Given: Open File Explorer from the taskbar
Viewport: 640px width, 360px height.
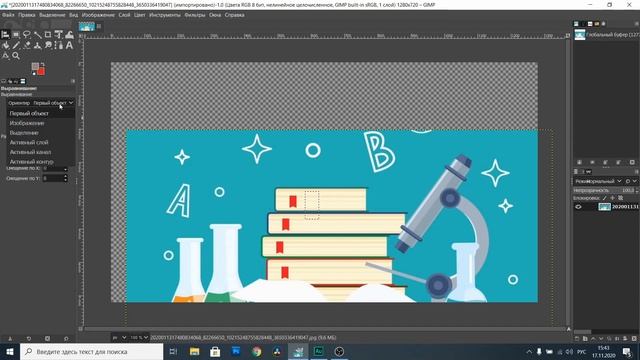Looking at the screenshot, I should (194, 351).
